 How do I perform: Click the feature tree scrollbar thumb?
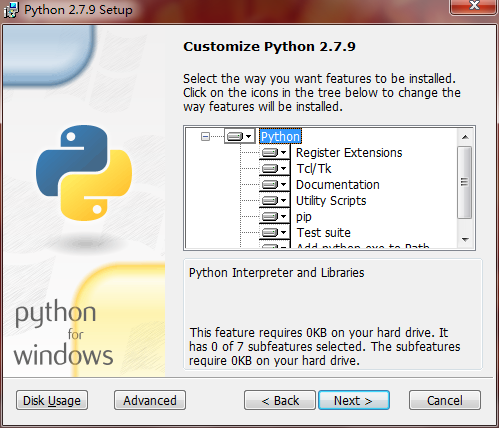coord(465,182)
